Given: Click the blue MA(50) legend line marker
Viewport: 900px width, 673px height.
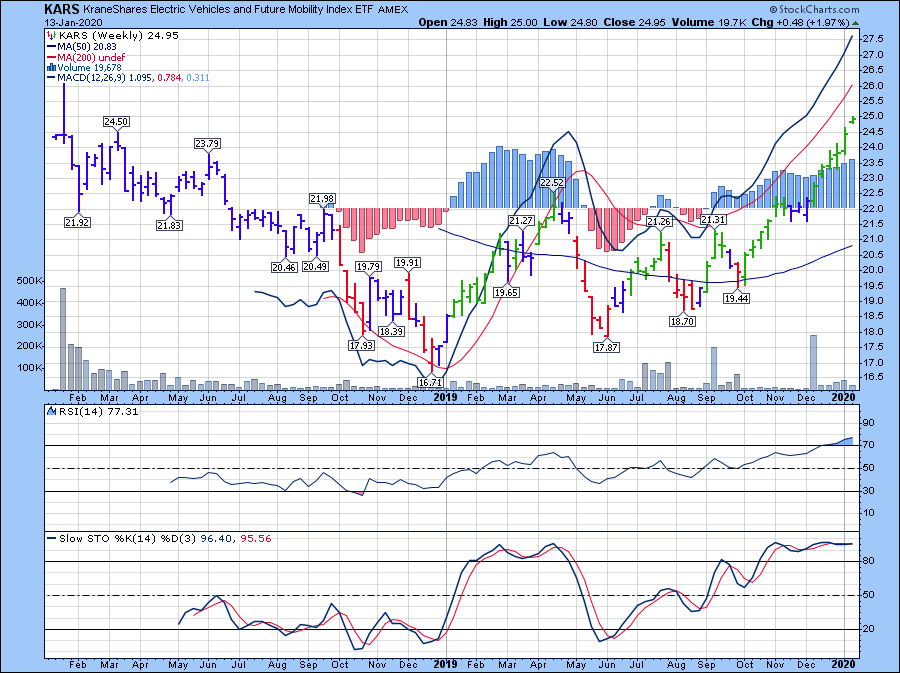Looking at the screenshot, I should point(50,47).
